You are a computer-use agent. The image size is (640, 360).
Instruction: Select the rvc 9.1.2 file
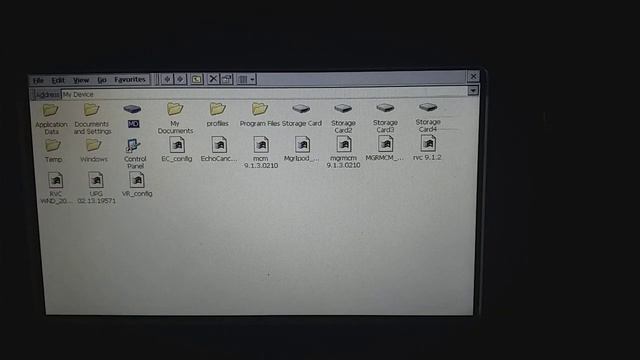(427, 148)
